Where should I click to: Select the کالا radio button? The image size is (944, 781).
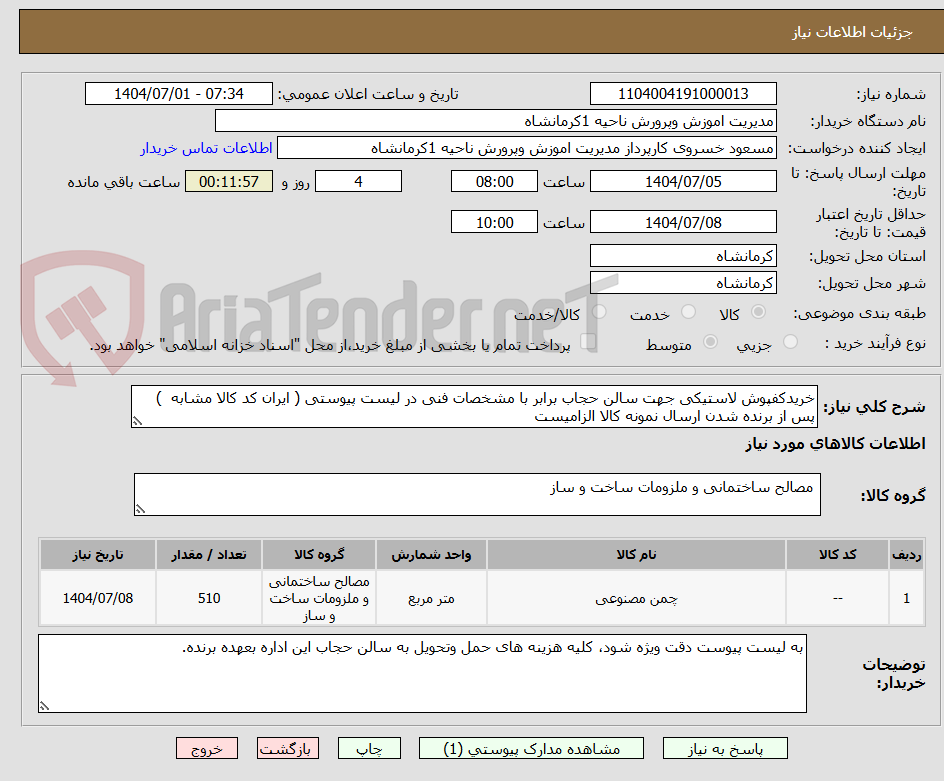(x=759, y=310)
